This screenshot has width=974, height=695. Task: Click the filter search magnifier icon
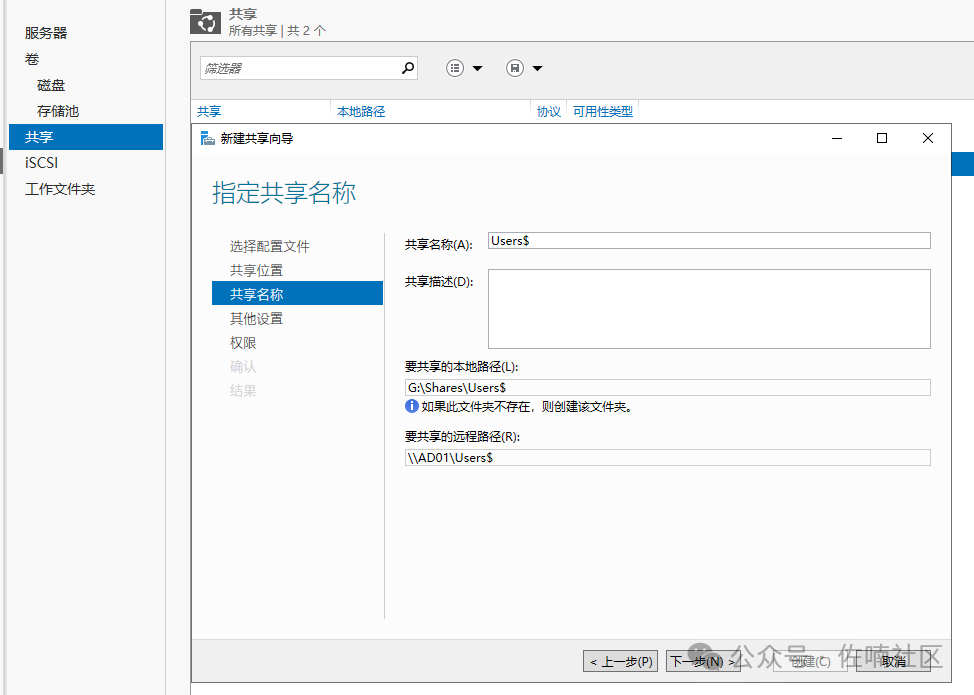point(407,68)
